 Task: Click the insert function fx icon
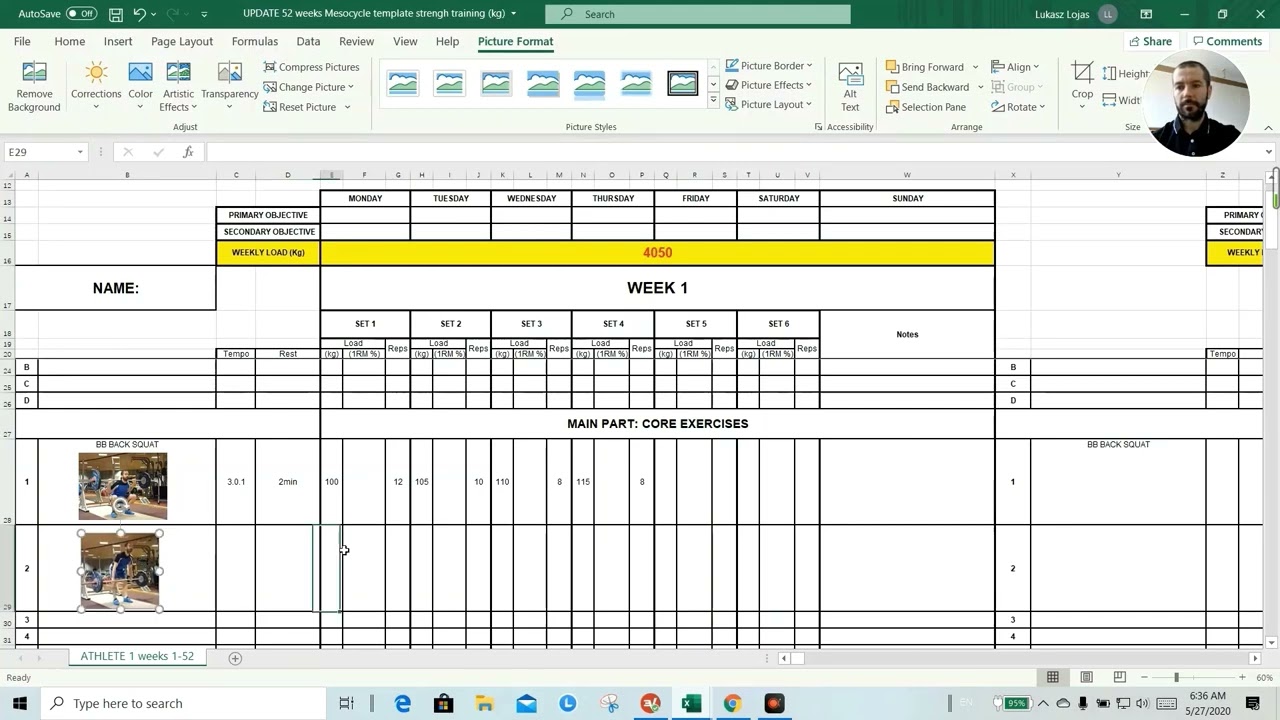click(188, 152)
